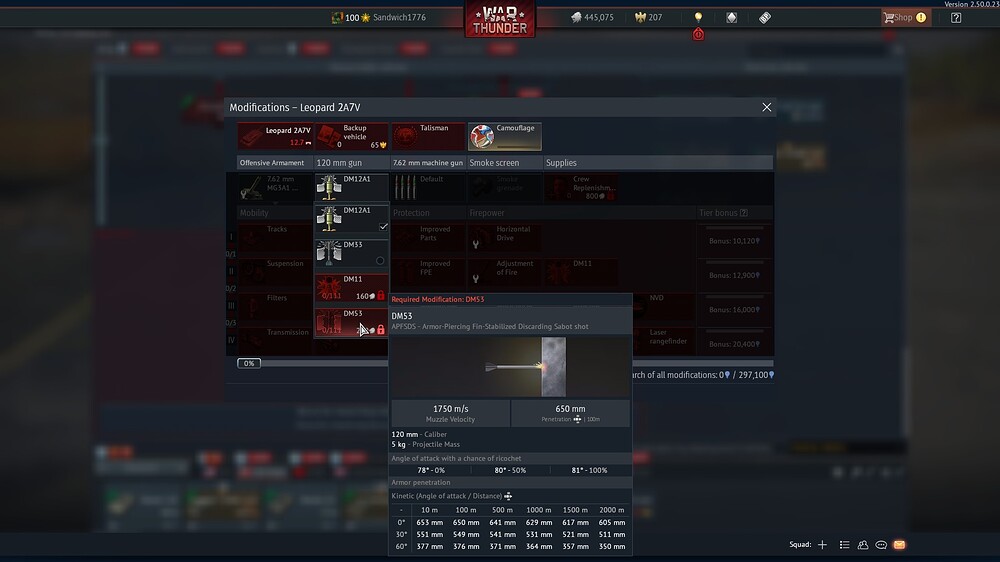Viewport: 1000px width, 562px height.
Task: Select the Suspension modification
Action: [276, 272]
